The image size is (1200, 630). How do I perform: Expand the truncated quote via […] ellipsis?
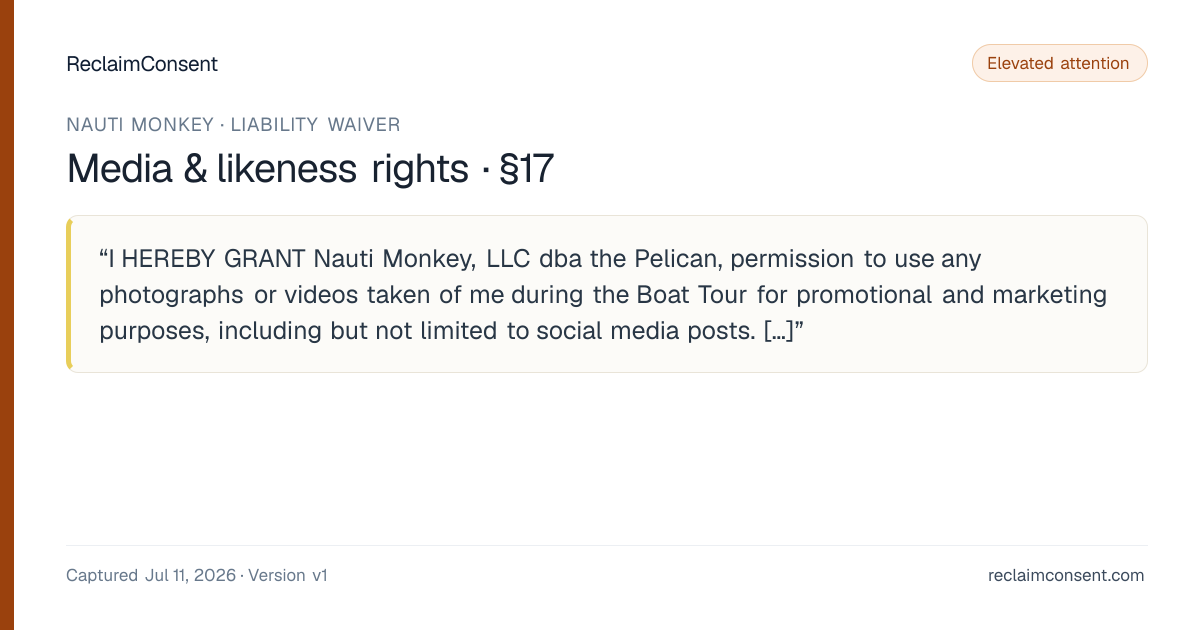pos(778,331)
